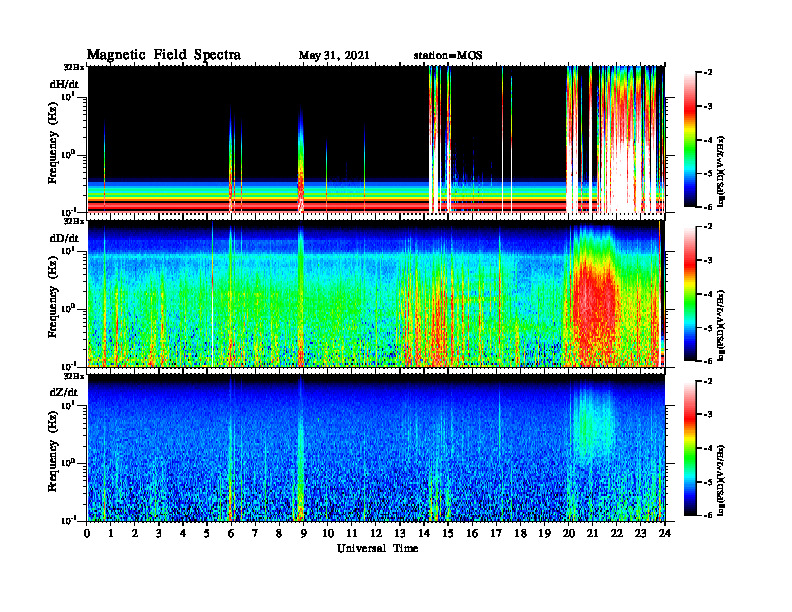
Task: Click hour 23 on the time axis
Action: pos(640,533)
